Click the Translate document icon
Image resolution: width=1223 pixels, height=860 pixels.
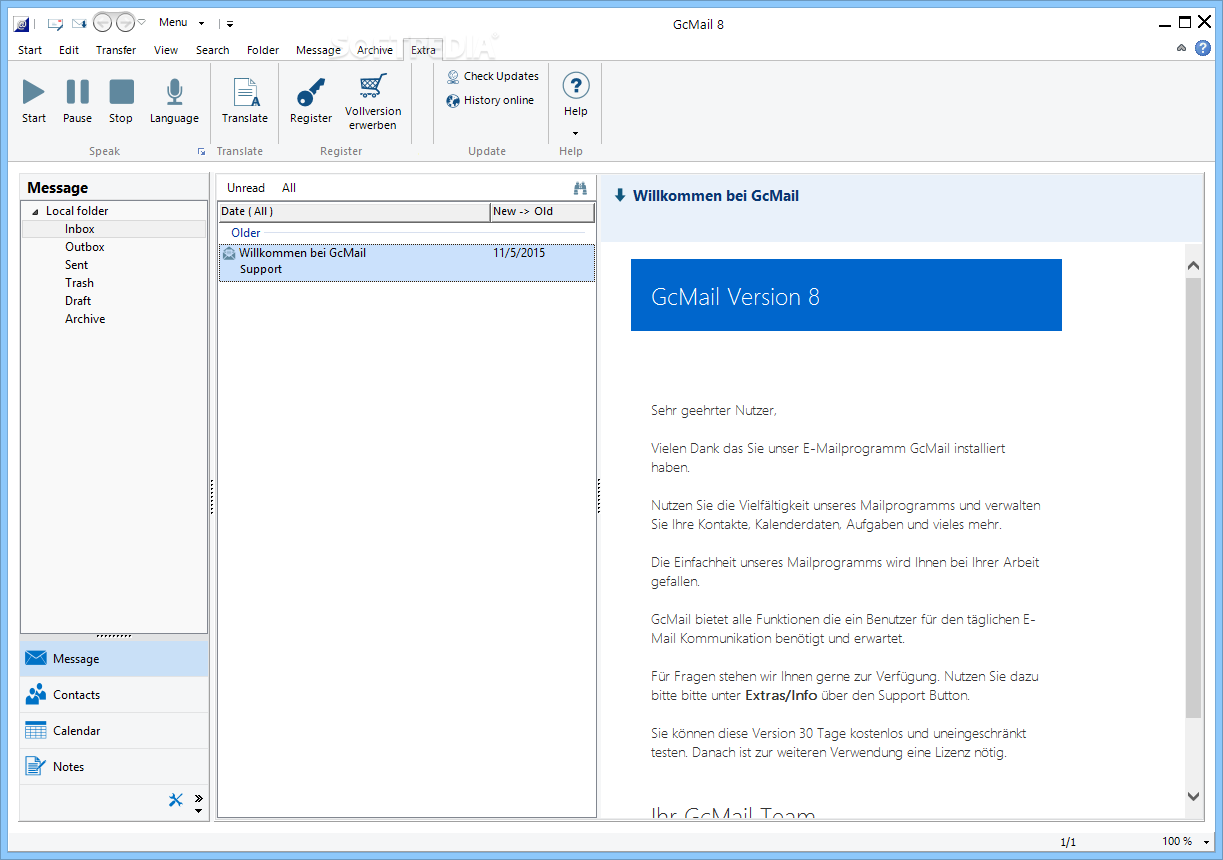(245, 92)
